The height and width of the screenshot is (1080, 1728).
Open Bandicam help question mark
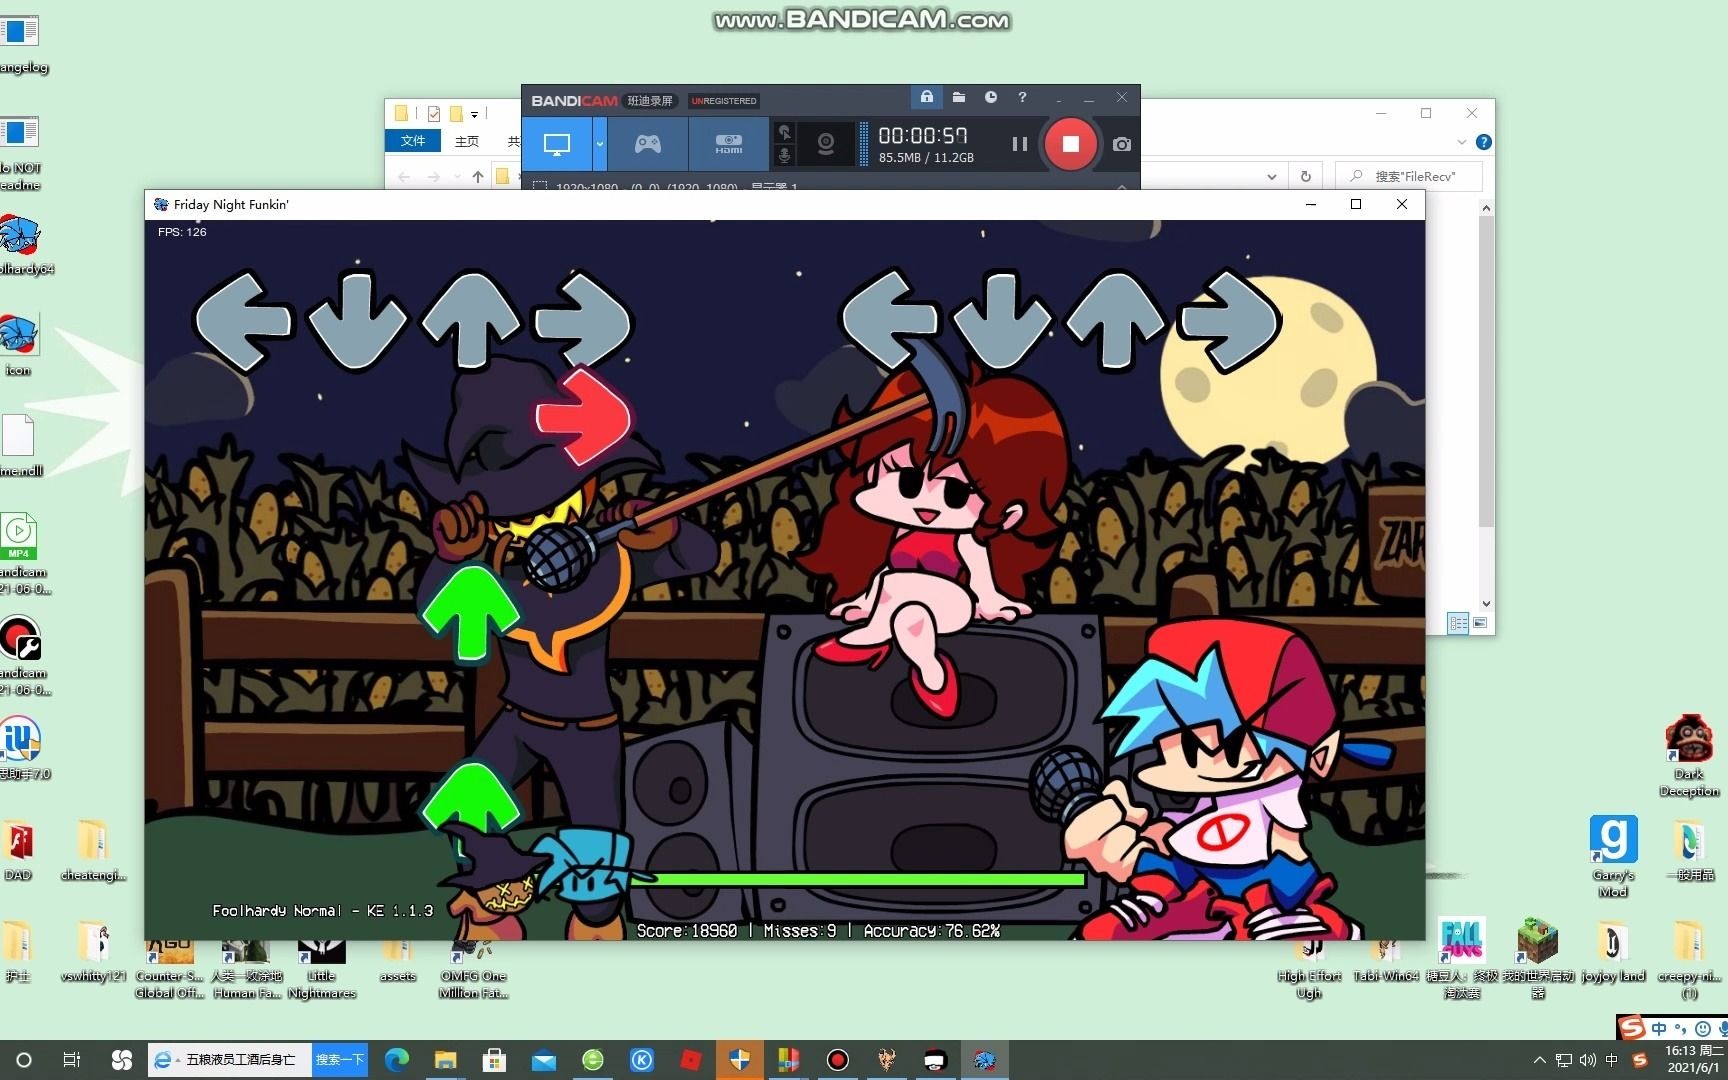1022,97
